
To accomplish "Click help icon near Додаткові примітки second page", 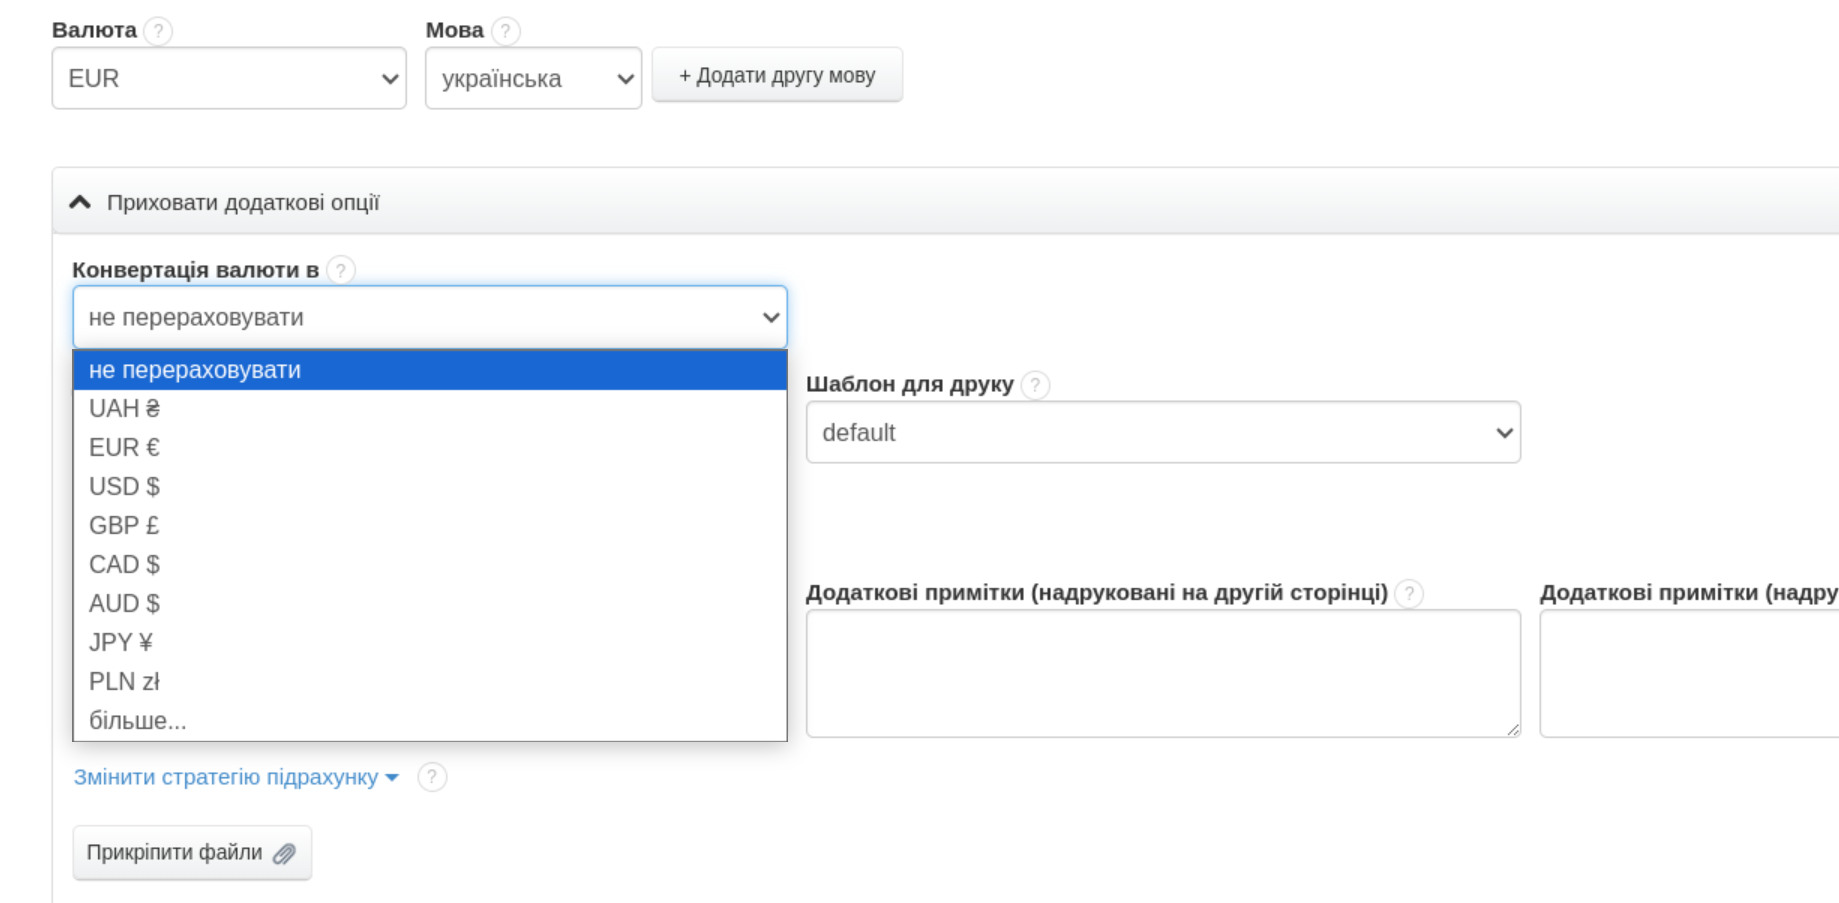I will click(1409, 594).
